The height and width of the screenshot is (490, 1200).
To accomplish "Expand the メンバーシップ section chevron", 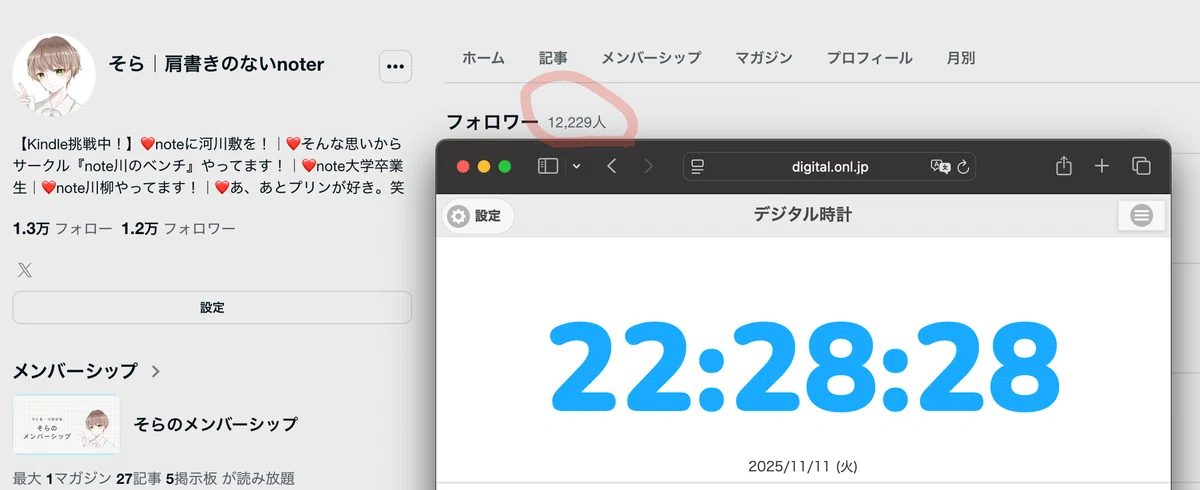I will tap(155, 371).
